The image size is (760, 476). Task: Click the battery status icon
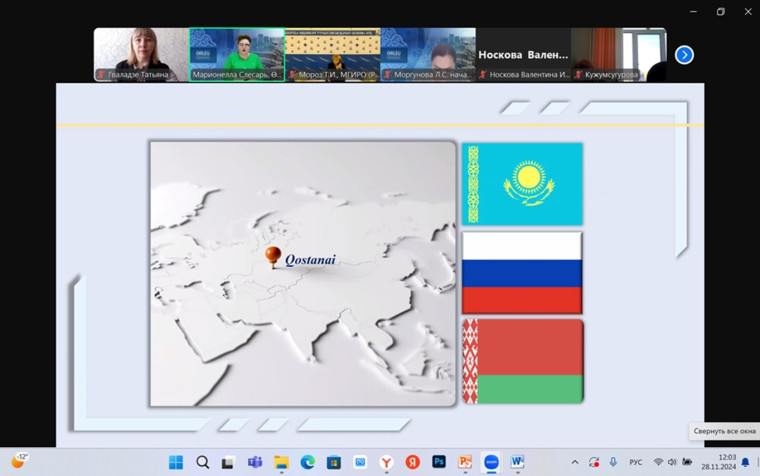pyautogui.click(x=687, y=462)
